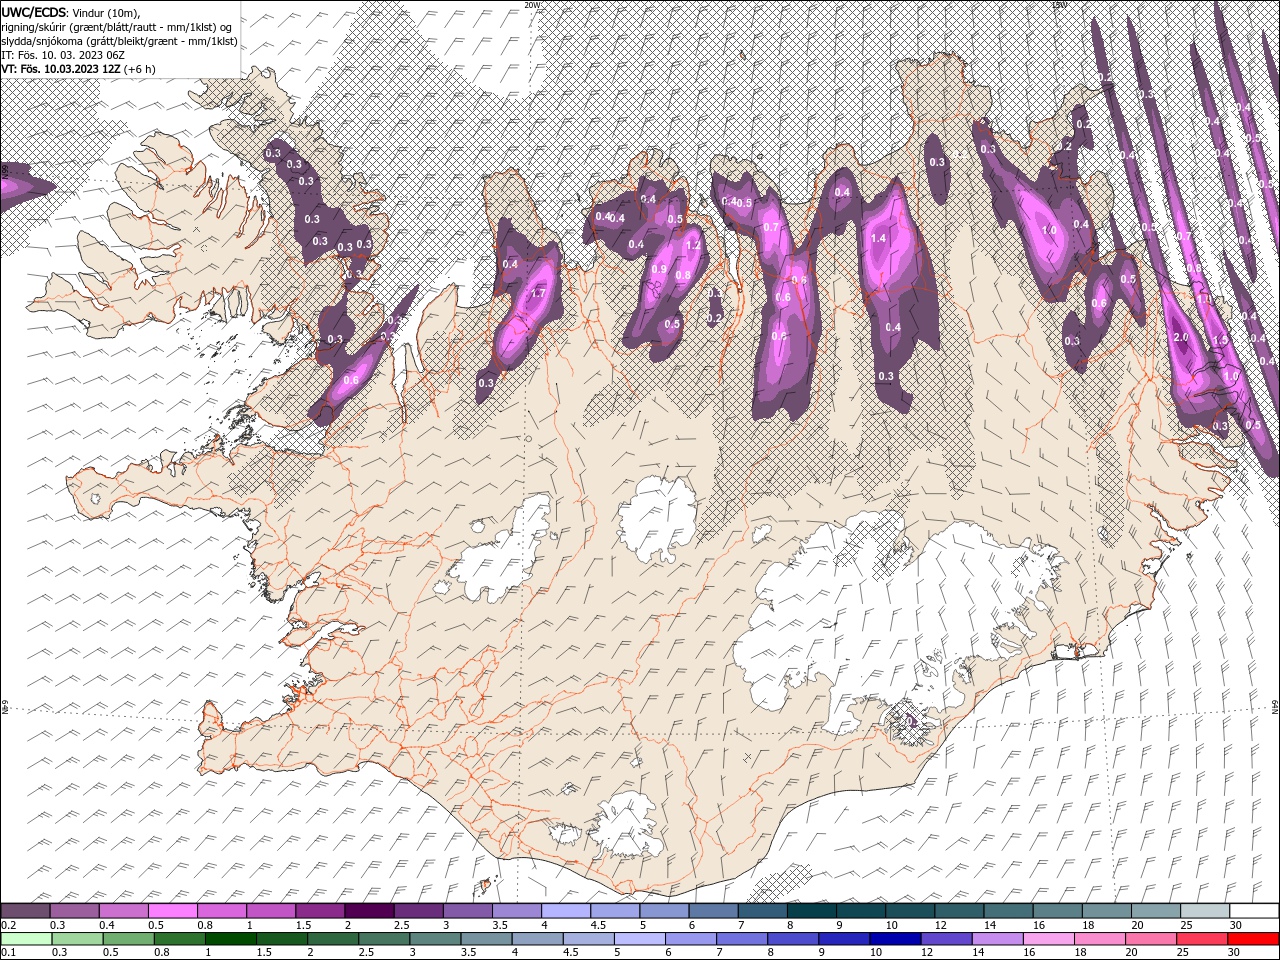This screenshot has width=1280, height=960.
Task: Pick the top-row swatch above 6
Action: [713, 911]
